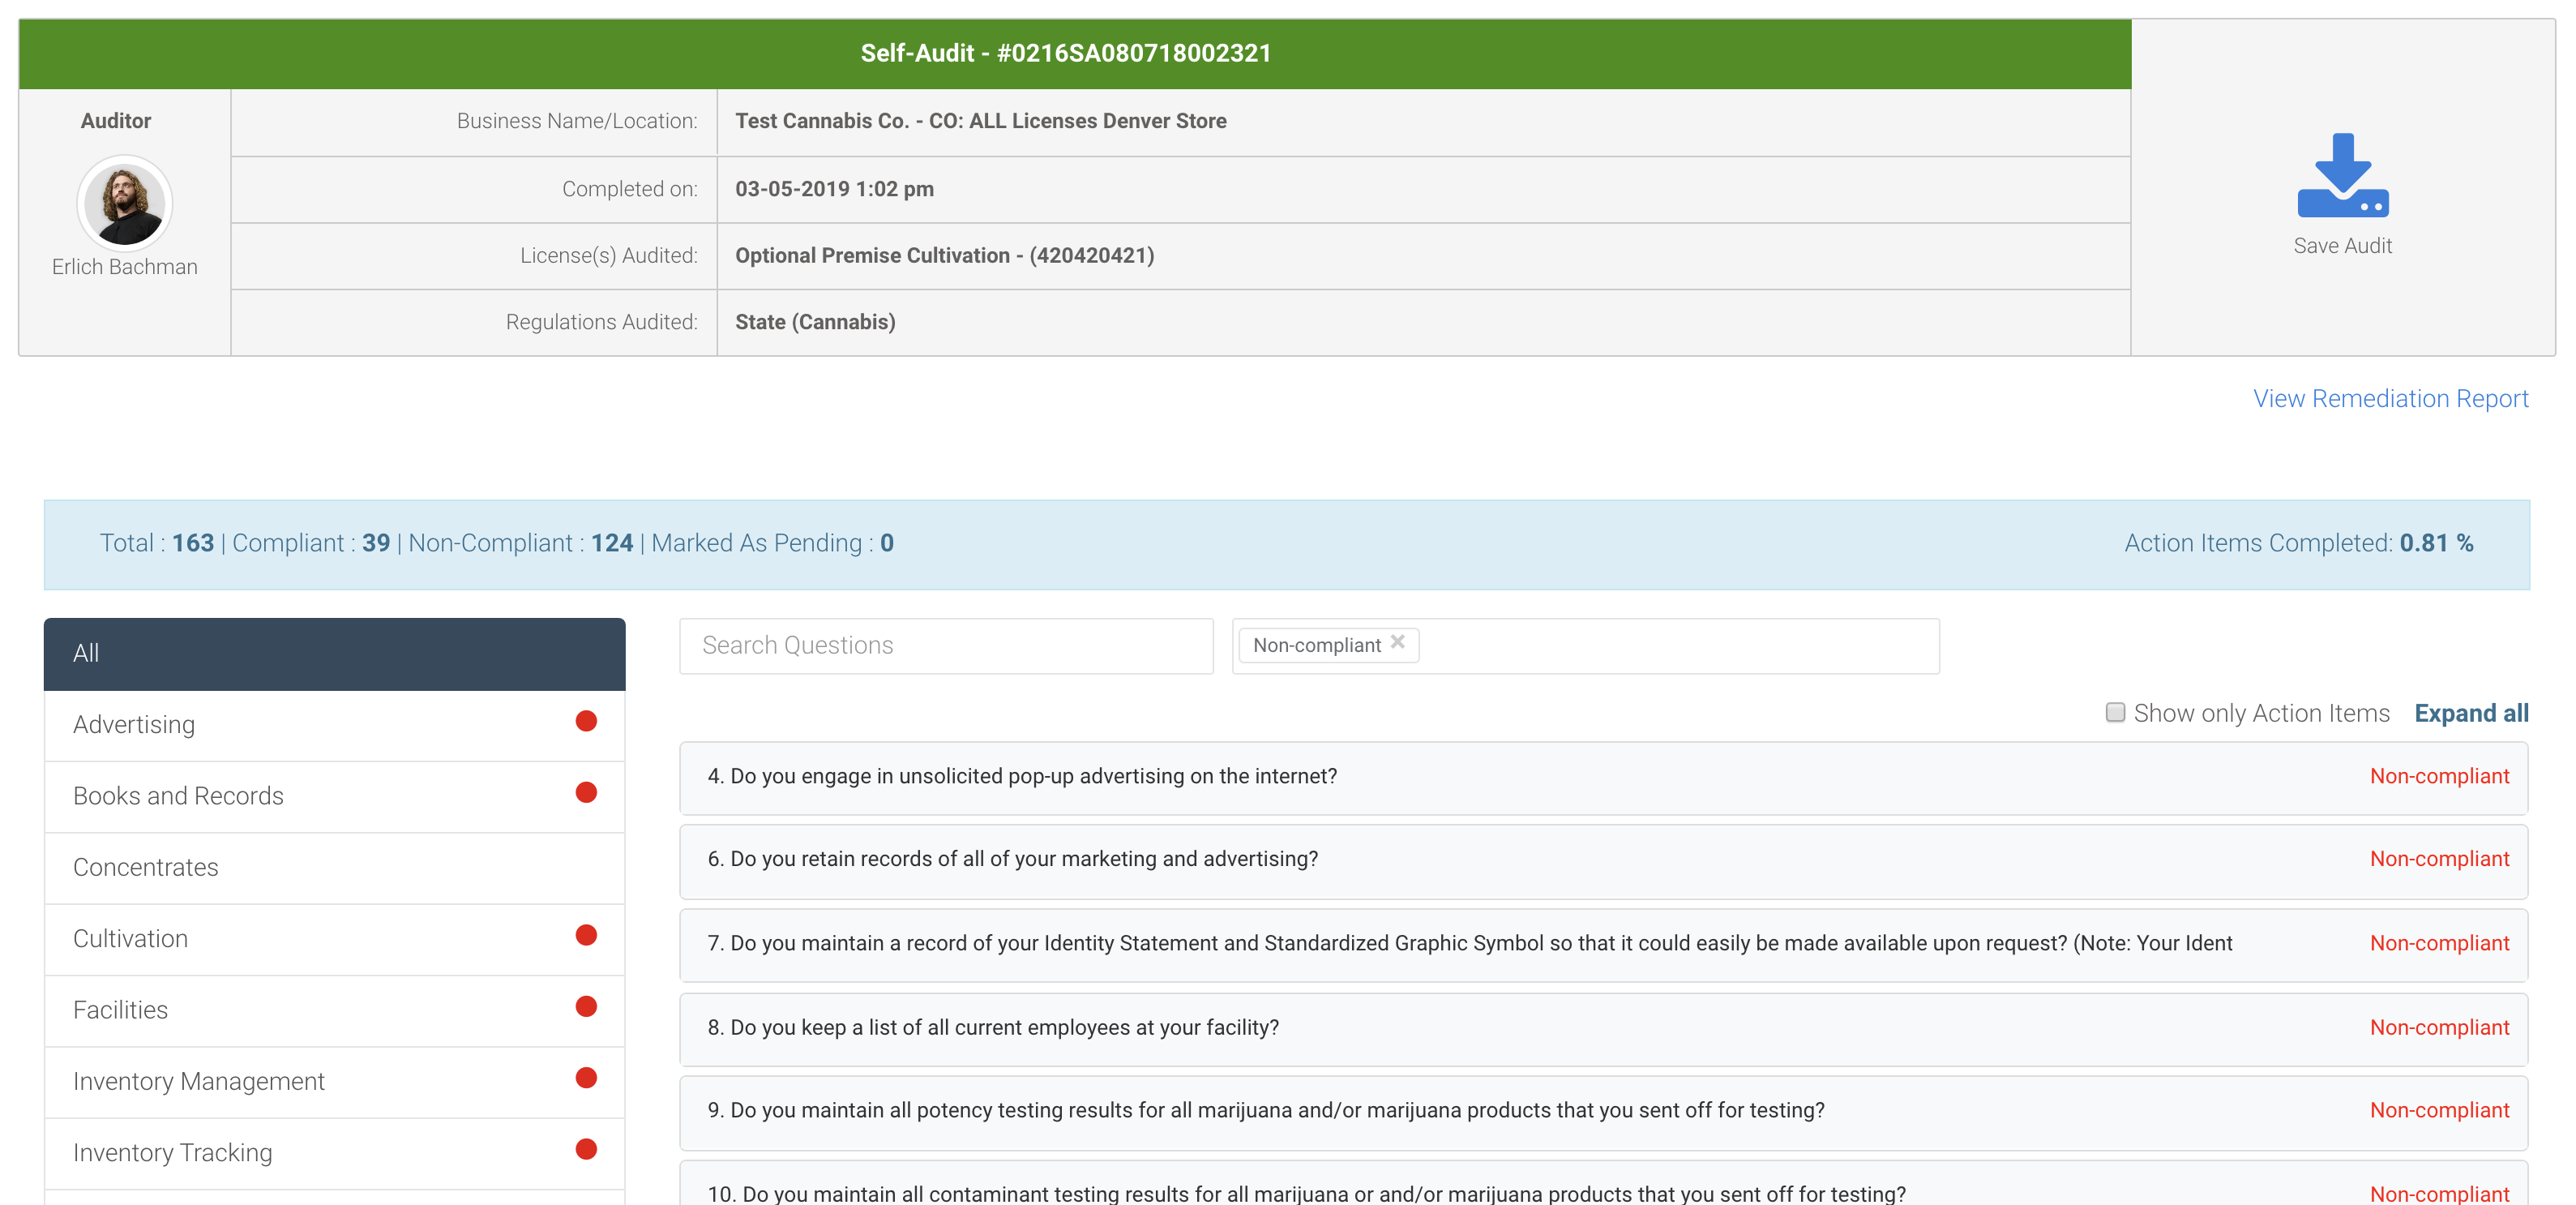Click the red dot beside Advertising
This screenshot has height=1205, width=2576.
[x=586, y=721]
